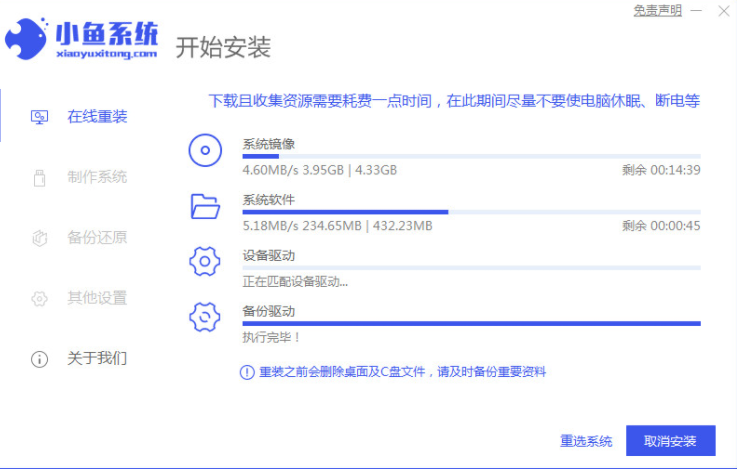This screenshot has height=469, width=737.
Task: Click the 重装之前会删除桌面及C盘文件 warning text
Action: 402,372
